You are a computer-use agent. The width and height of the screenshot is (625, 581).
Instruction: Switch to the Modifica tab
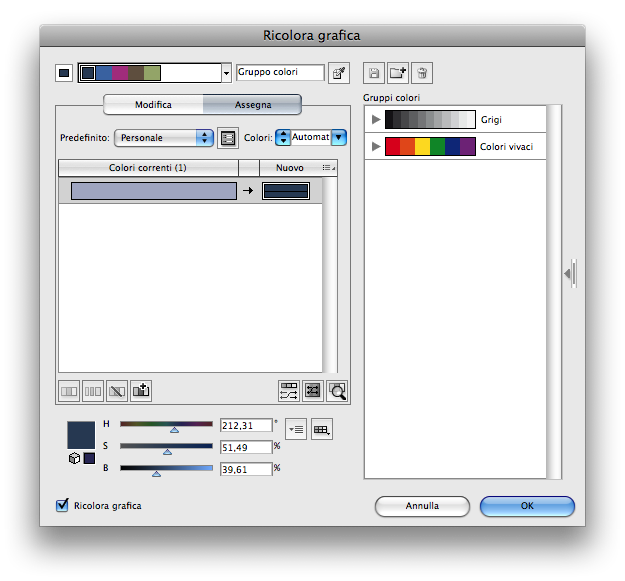point(153,105)
